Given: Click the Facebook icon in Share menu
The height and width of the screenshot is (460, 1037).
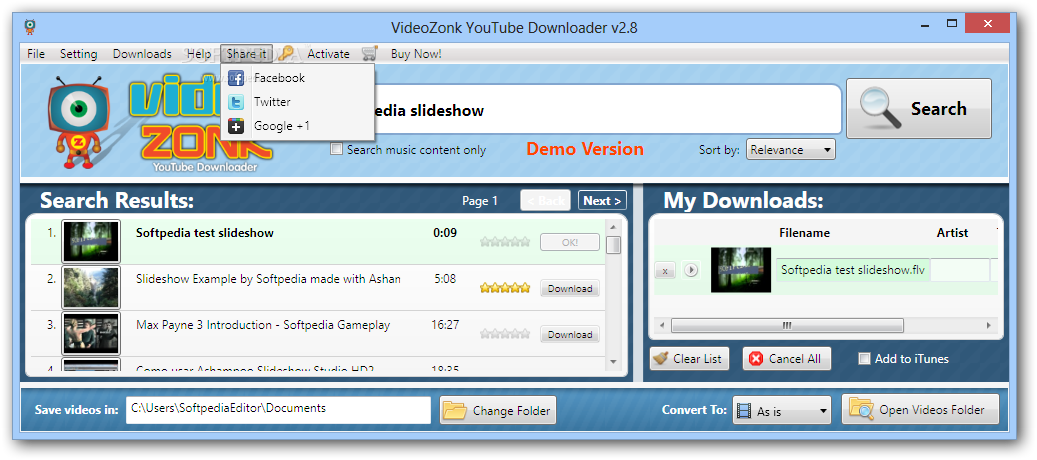Looking at the screenshot, I should coord(235,78).
